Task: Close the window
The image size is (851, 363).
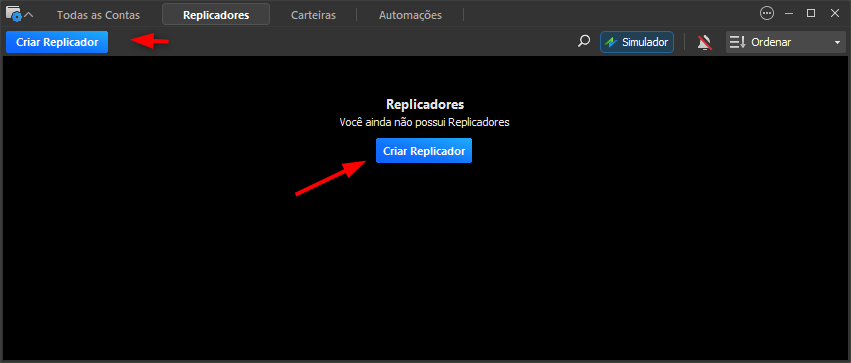Action: [x=835, y=14]
